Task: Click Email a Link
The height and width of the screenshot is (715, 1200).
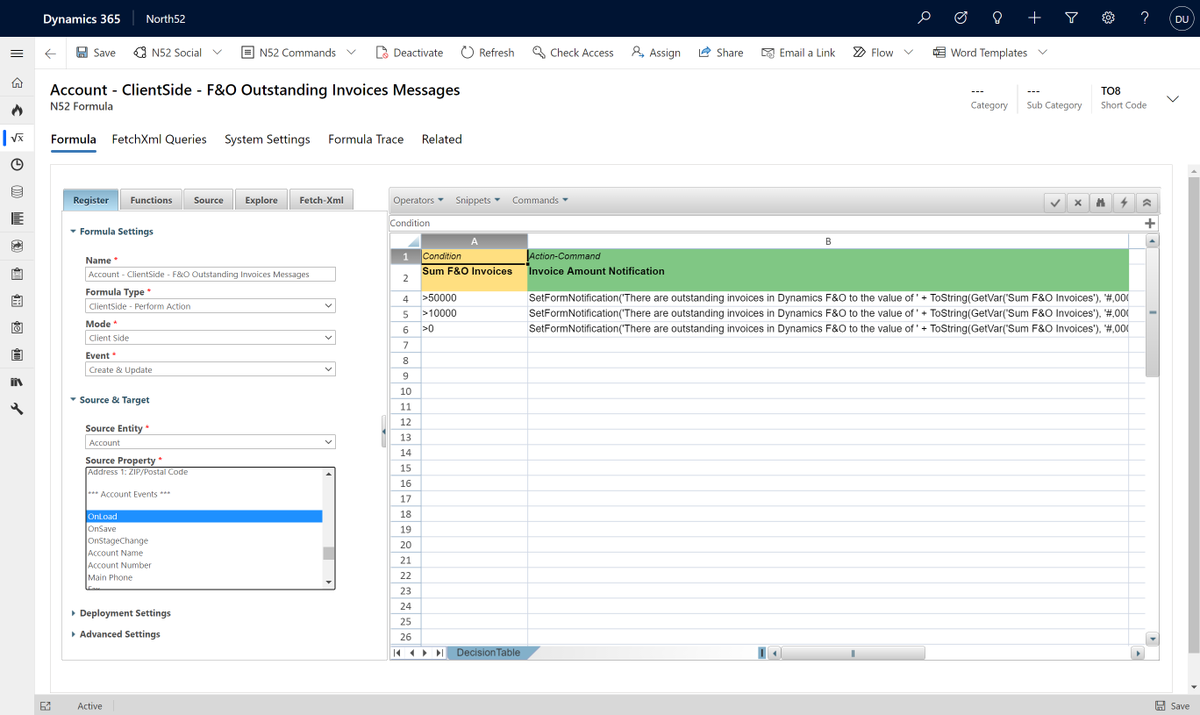Action: [798, 53]
